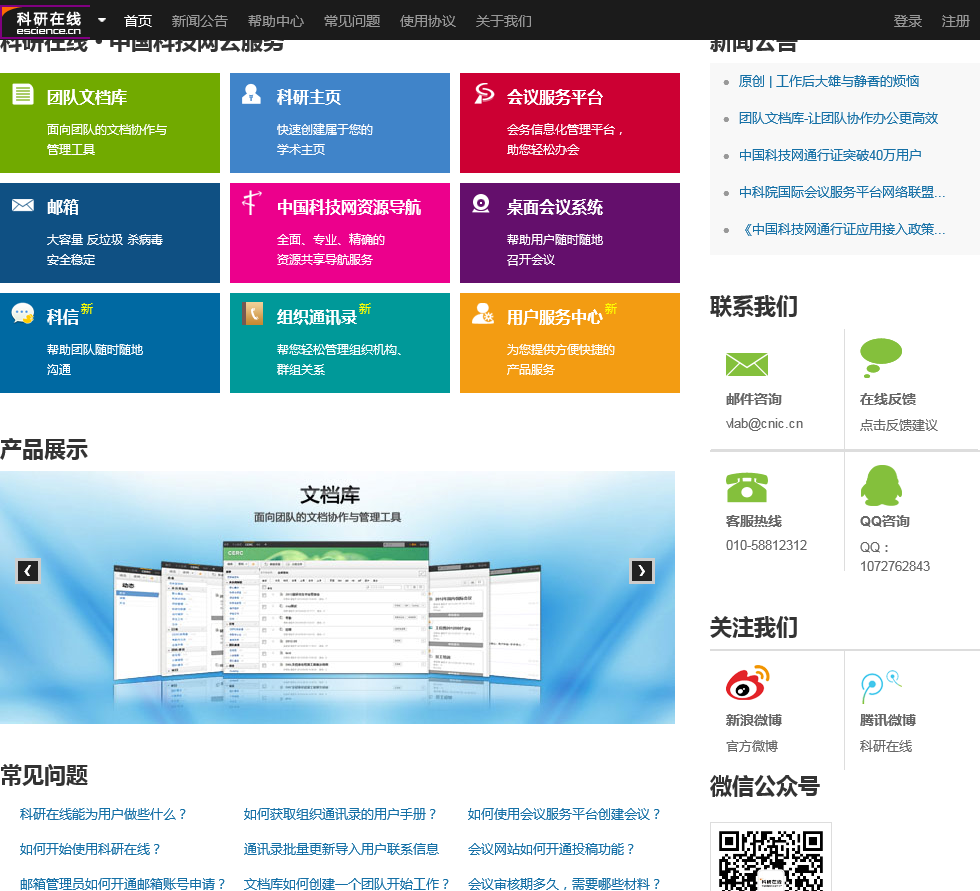Open FAQ 邮箱管理员如何开通邮箱账号申请？
980x891 pixels.
click(122, 884)
